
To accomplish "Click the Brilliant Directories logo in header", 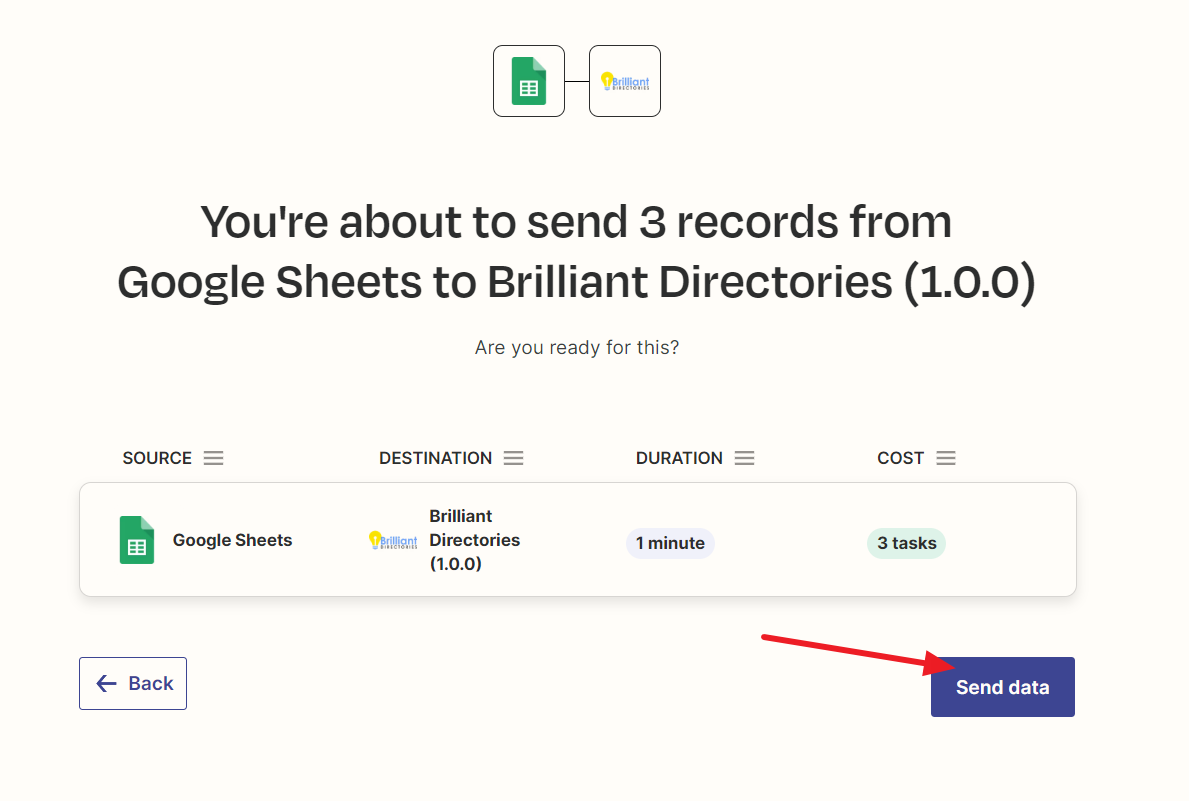I will click(x=625, y=81).
